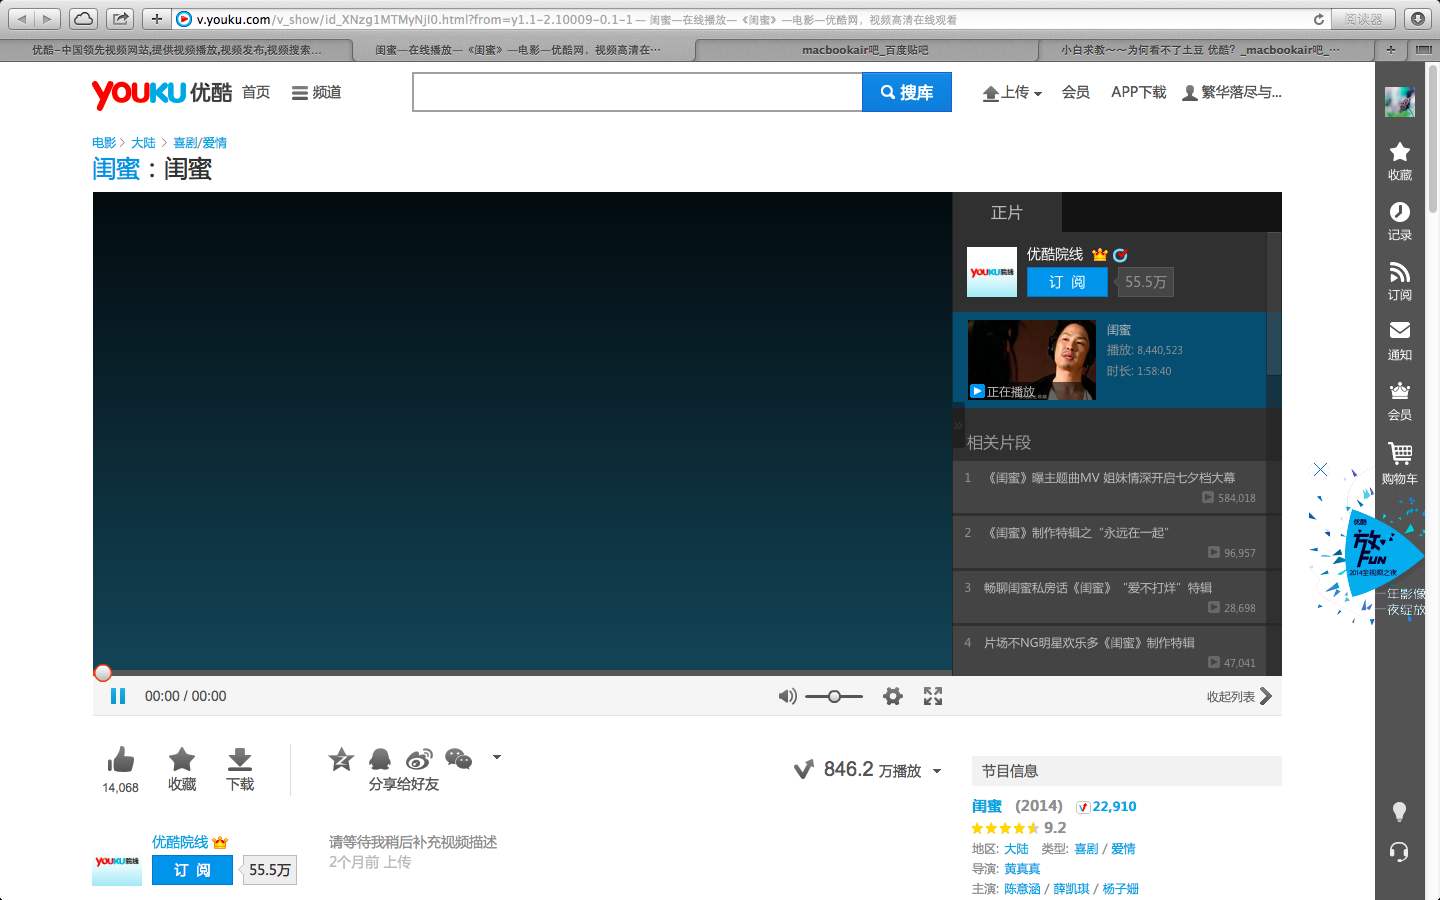1440x900 pixels.
Task: Open director 黄真真's profile link
Action: click(x=1022, y=868)
